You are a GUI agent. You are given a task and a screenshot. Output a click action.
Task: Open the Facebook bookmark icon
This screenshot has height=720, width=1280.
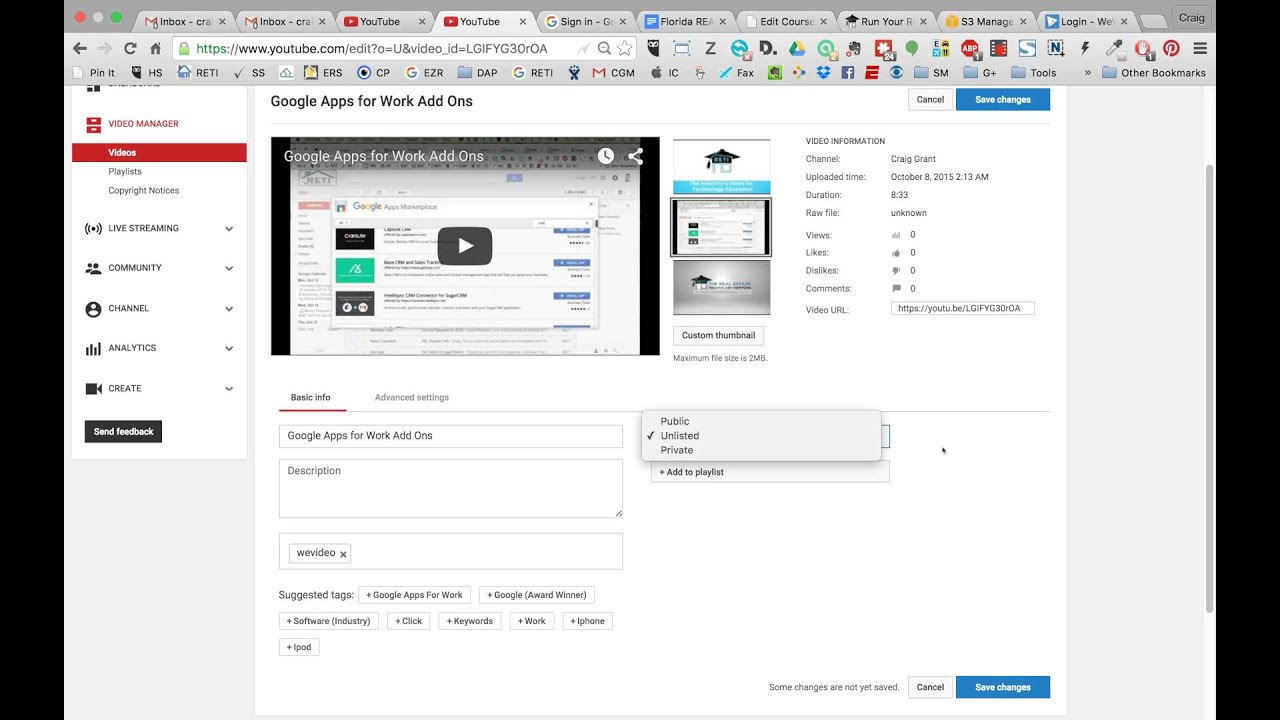coord(847,72)
